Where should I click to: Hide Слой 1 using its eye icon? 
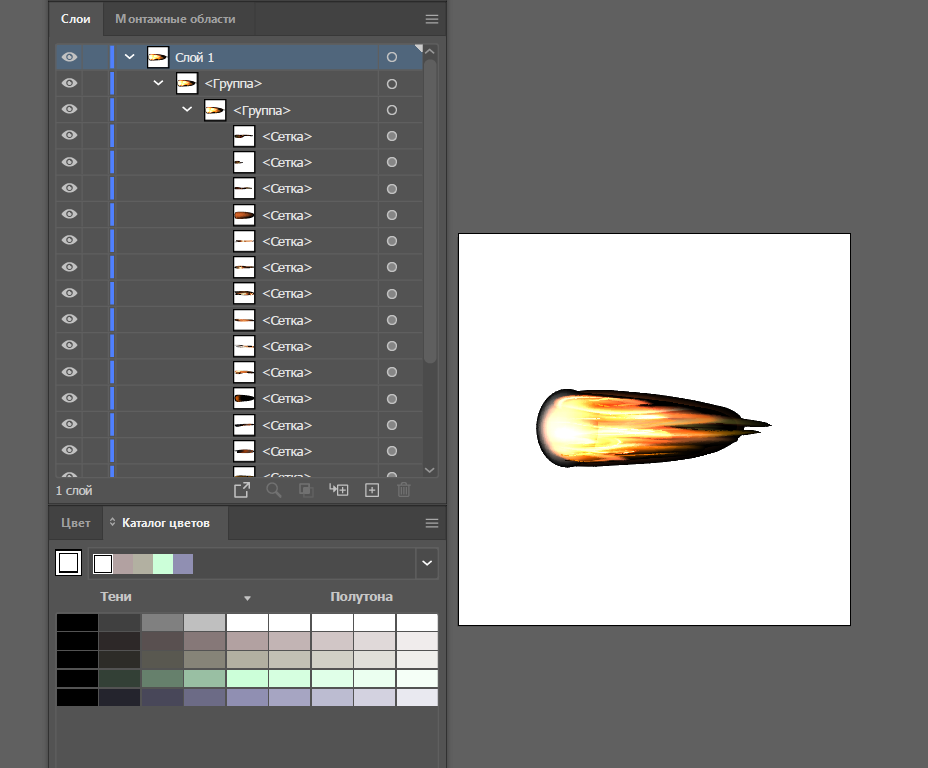coord(69,58)
